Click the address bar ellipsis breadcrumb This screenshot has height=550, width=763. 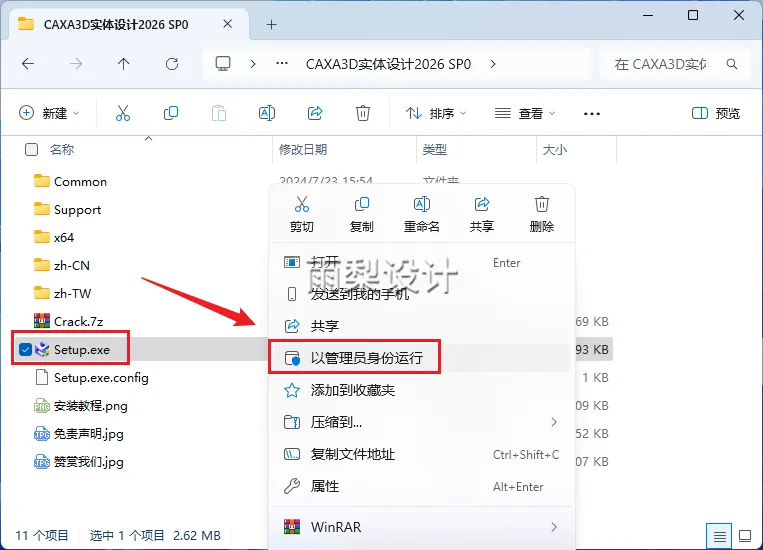tap(282, 63)
